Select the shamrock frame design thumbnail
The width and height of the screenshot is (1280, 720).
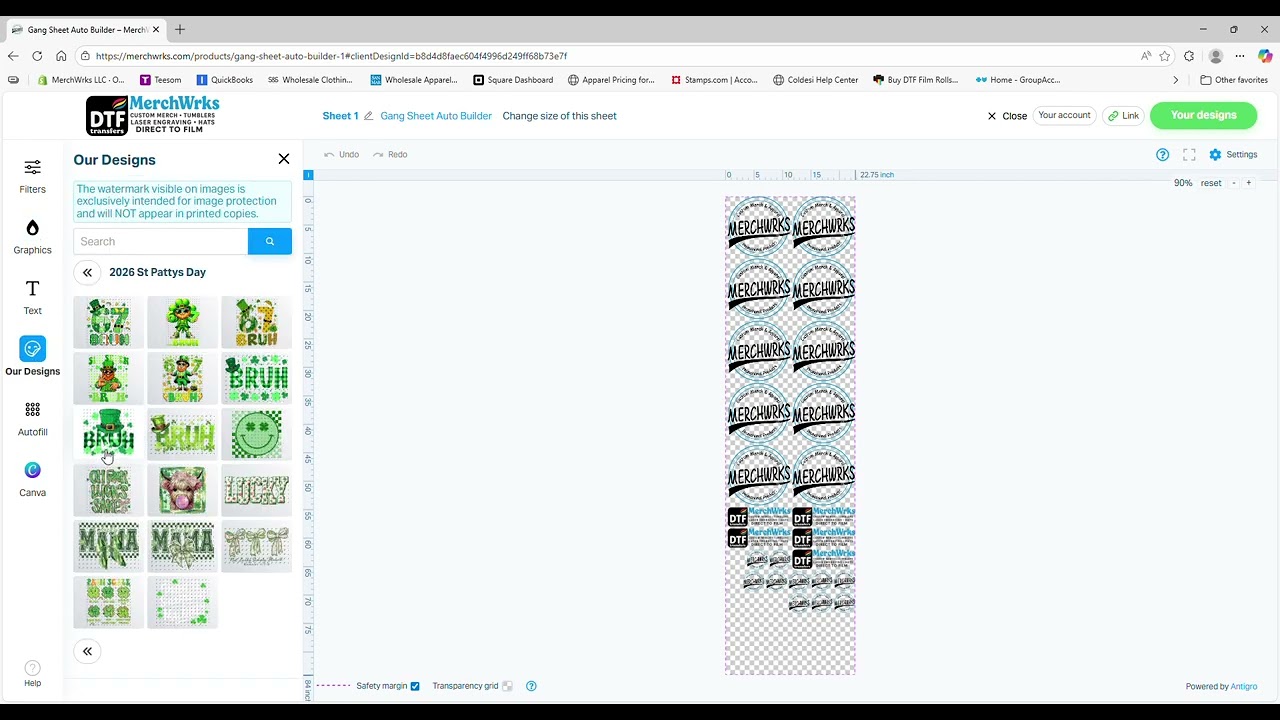(x=182, y=602)
